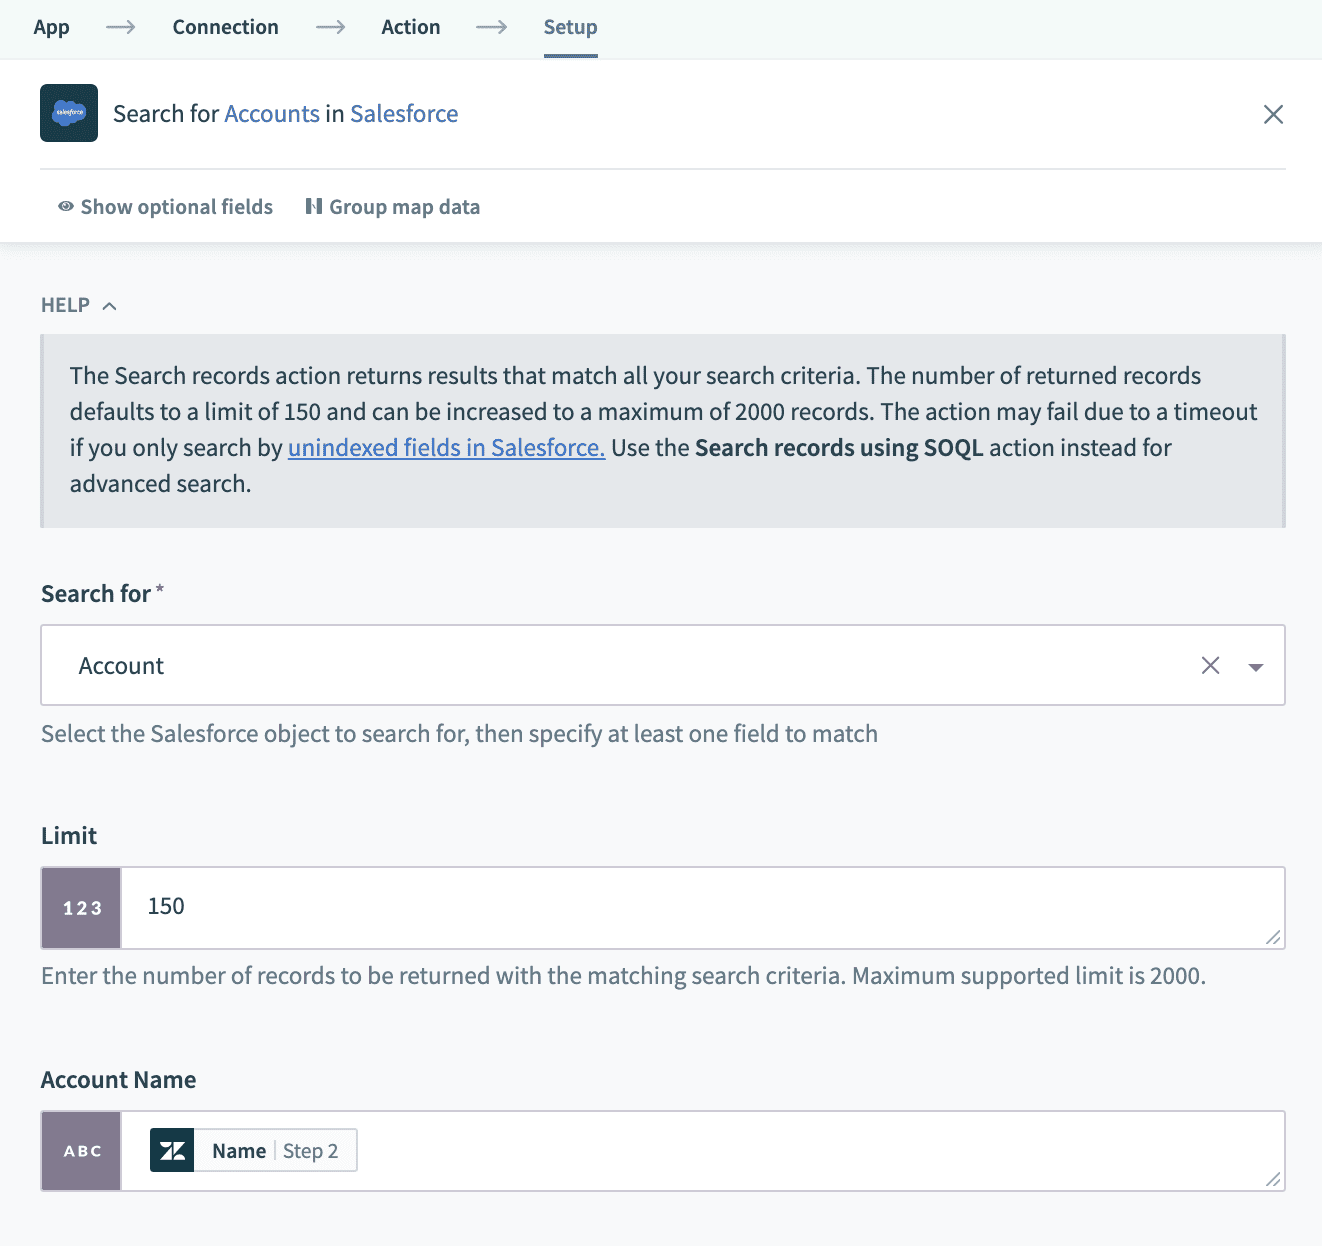1322x1246 pixels.
Task: Go to the App step tab
Action: [51, 27]
